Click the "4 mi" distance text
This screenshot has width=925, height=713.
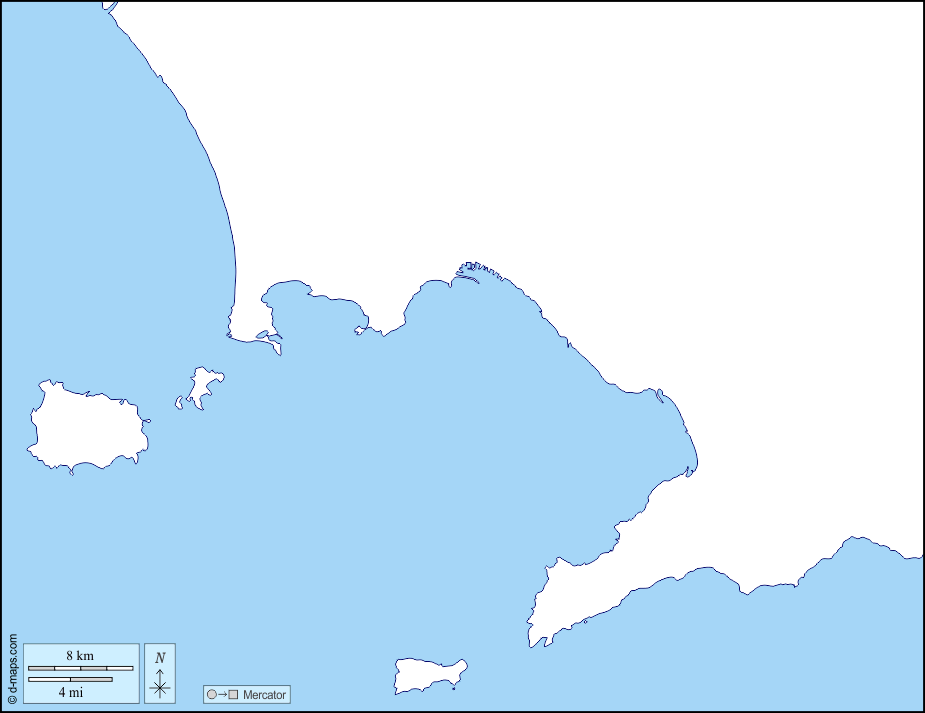pos(70,691)
